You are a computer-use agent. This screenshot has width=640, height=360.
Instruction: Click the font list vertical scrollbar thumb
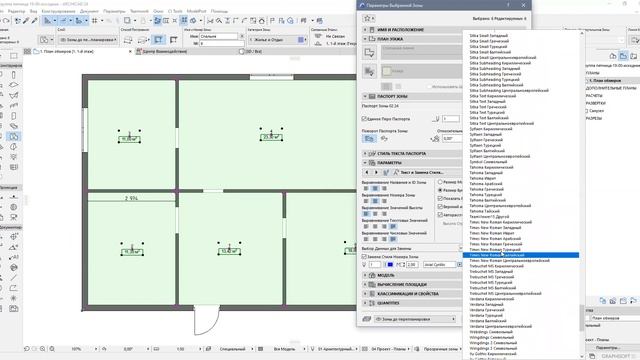pyautogui.click(x=582, y=318)
